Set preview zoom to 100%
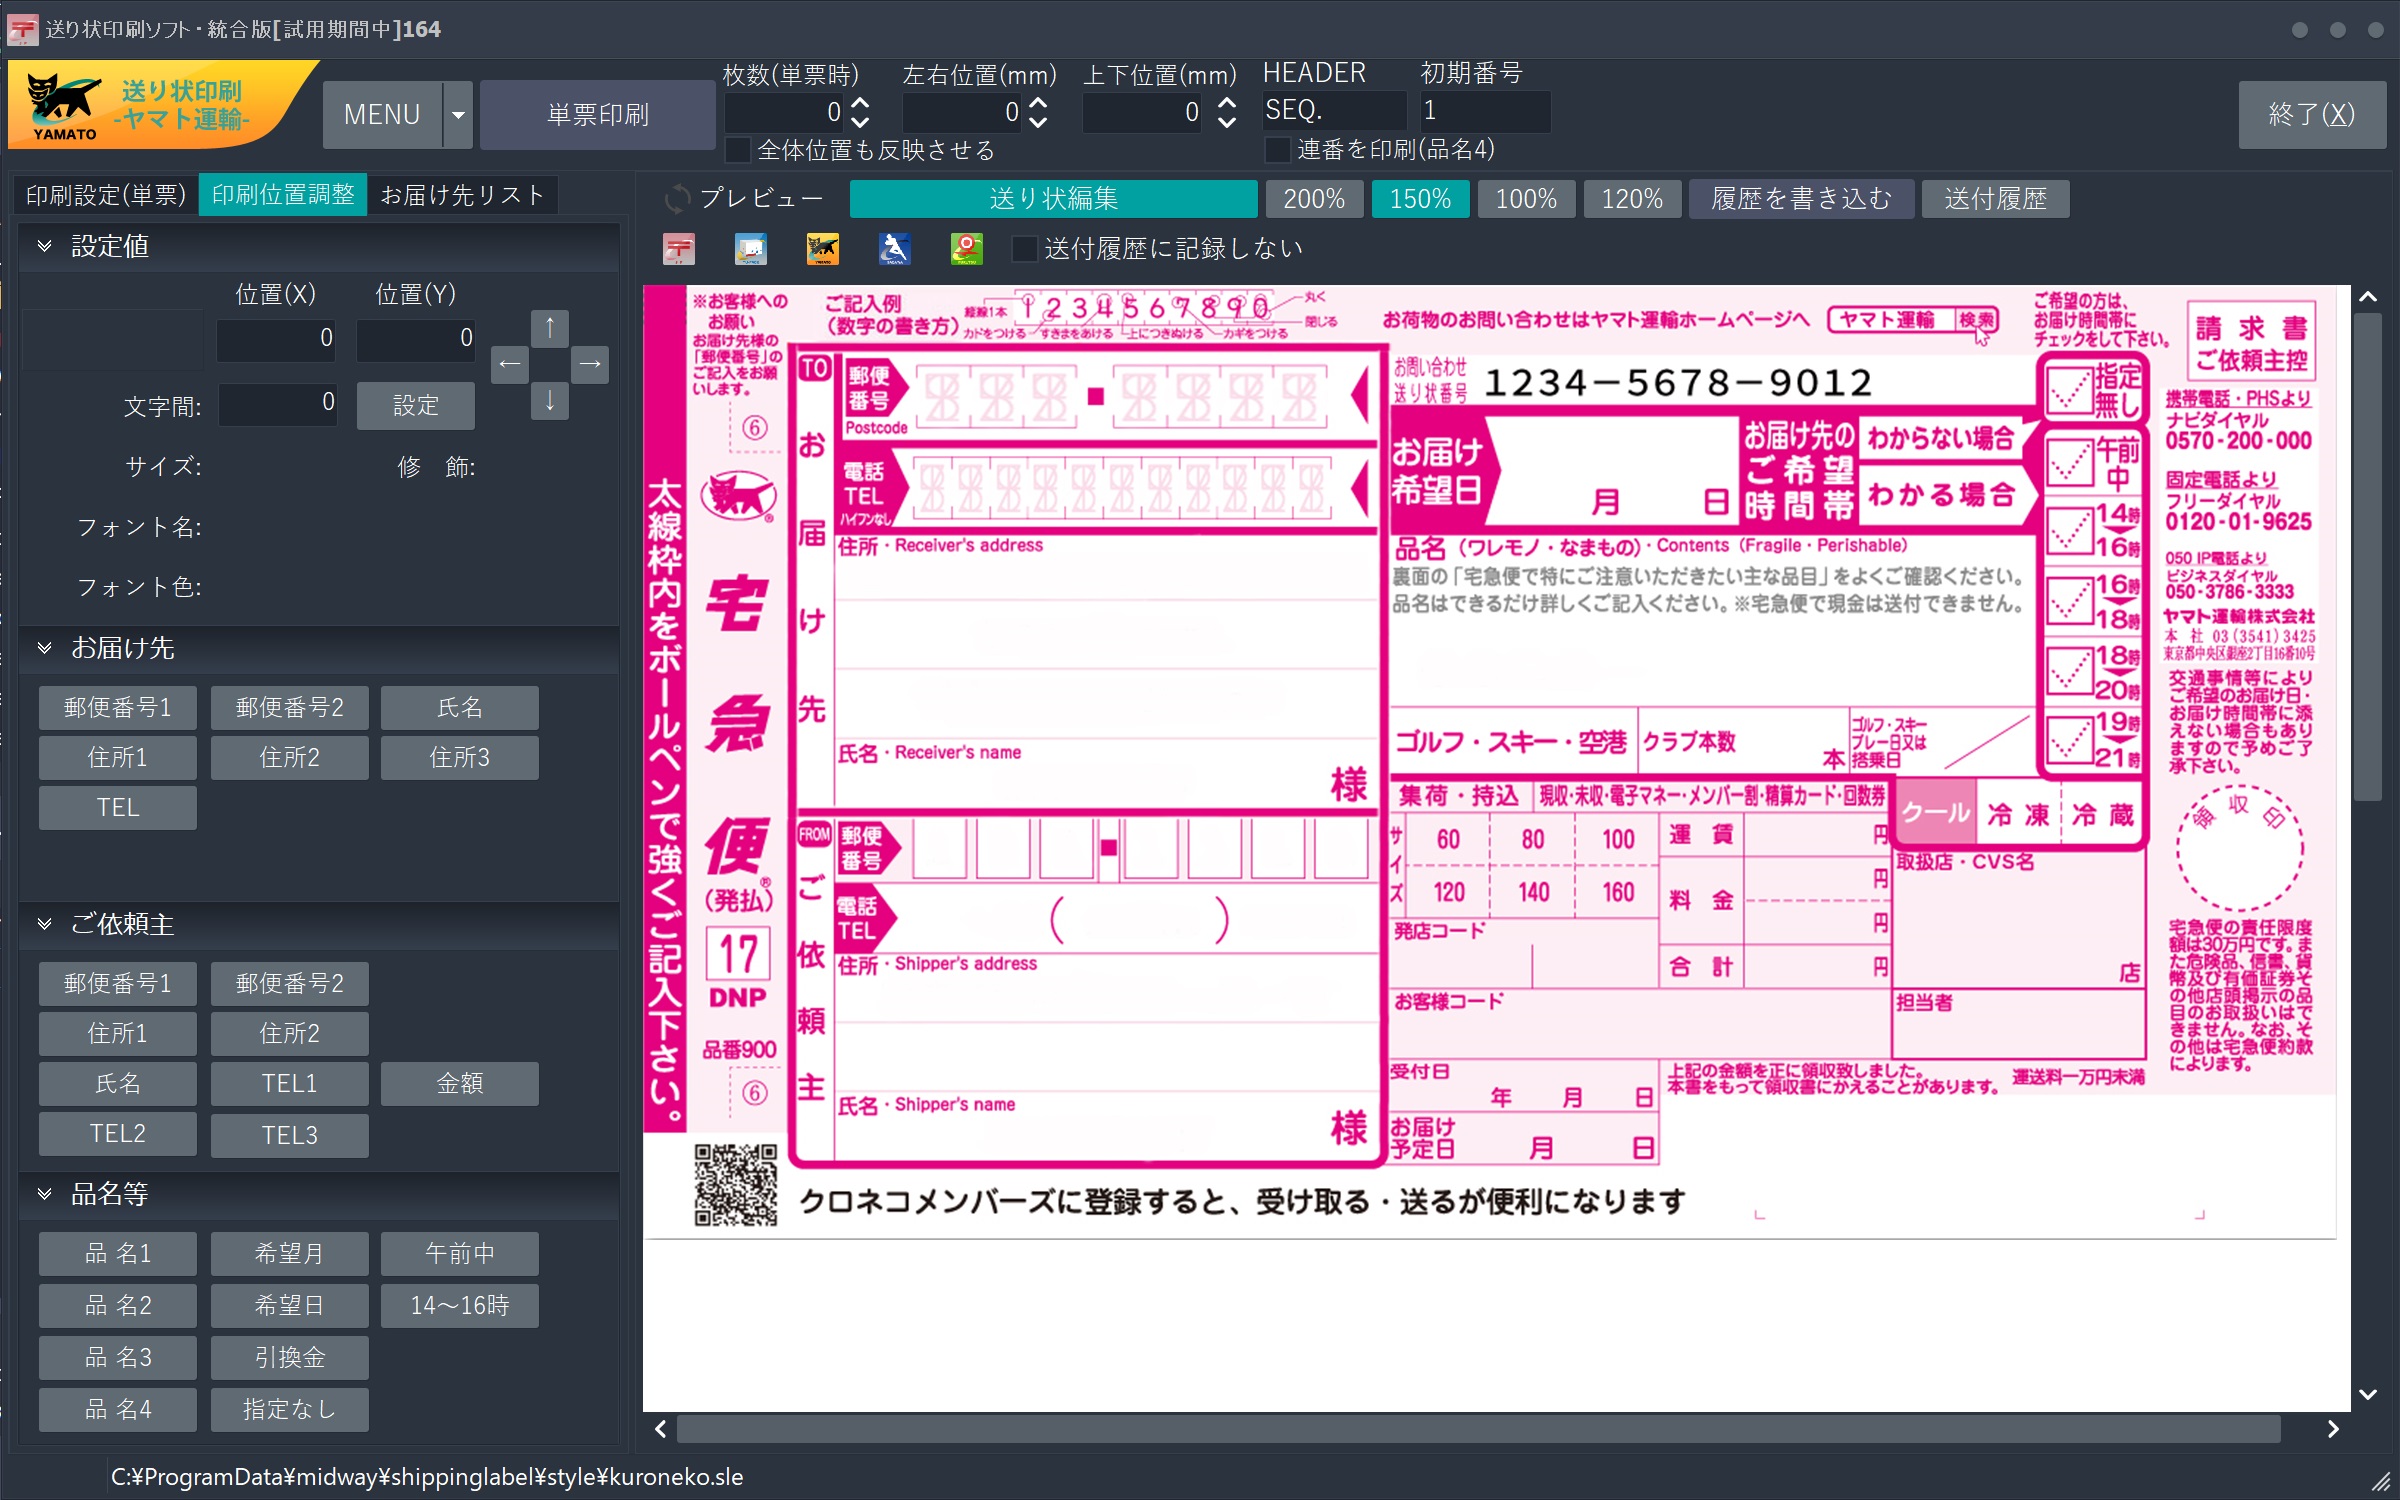Image resolution: width=2400 pixels, height=1500 pixels. point(1526,199)
